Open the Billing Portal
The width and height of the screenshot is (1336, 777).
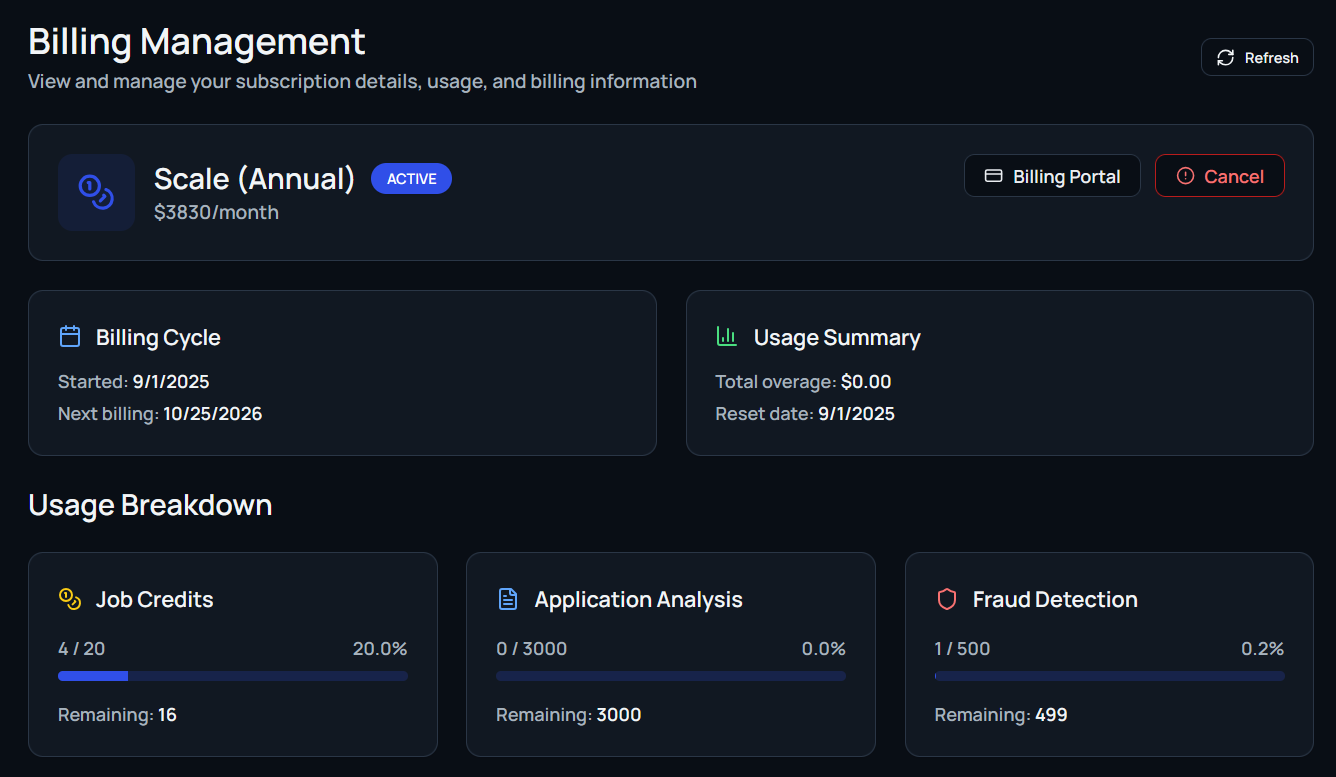pyautogui.click(x=1052, y=176)
